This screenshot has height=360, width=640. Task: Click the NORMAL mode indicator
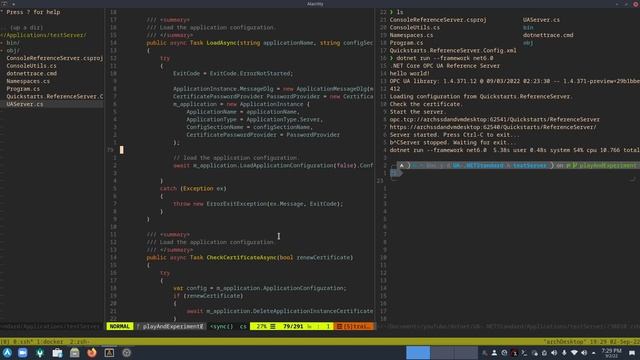120,327
